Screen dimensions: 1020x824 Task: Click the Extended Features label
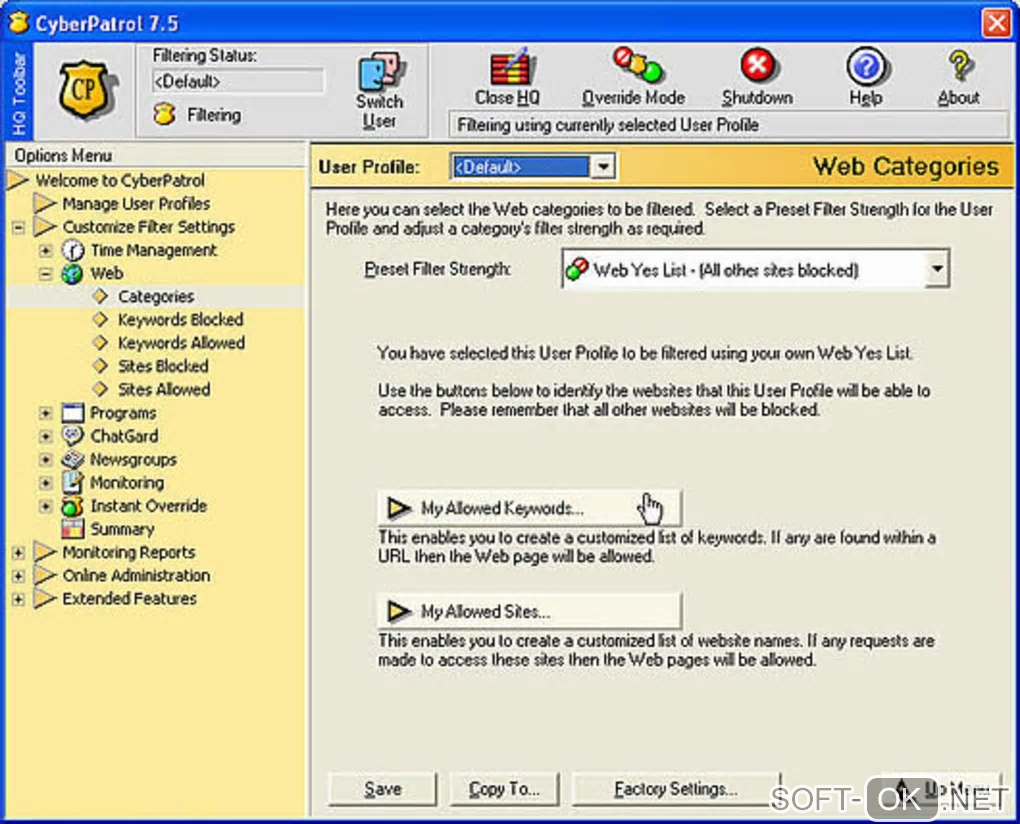[x=129, y=598]
